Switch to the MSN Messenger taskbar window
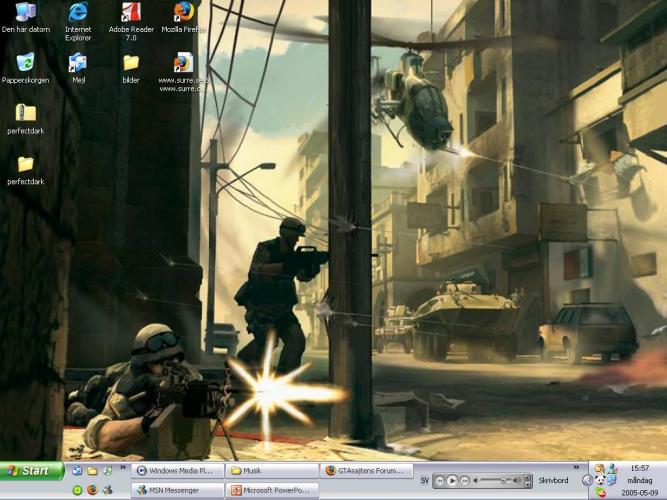Viewport: 667px width, 500px height. (x=177, y=490)
